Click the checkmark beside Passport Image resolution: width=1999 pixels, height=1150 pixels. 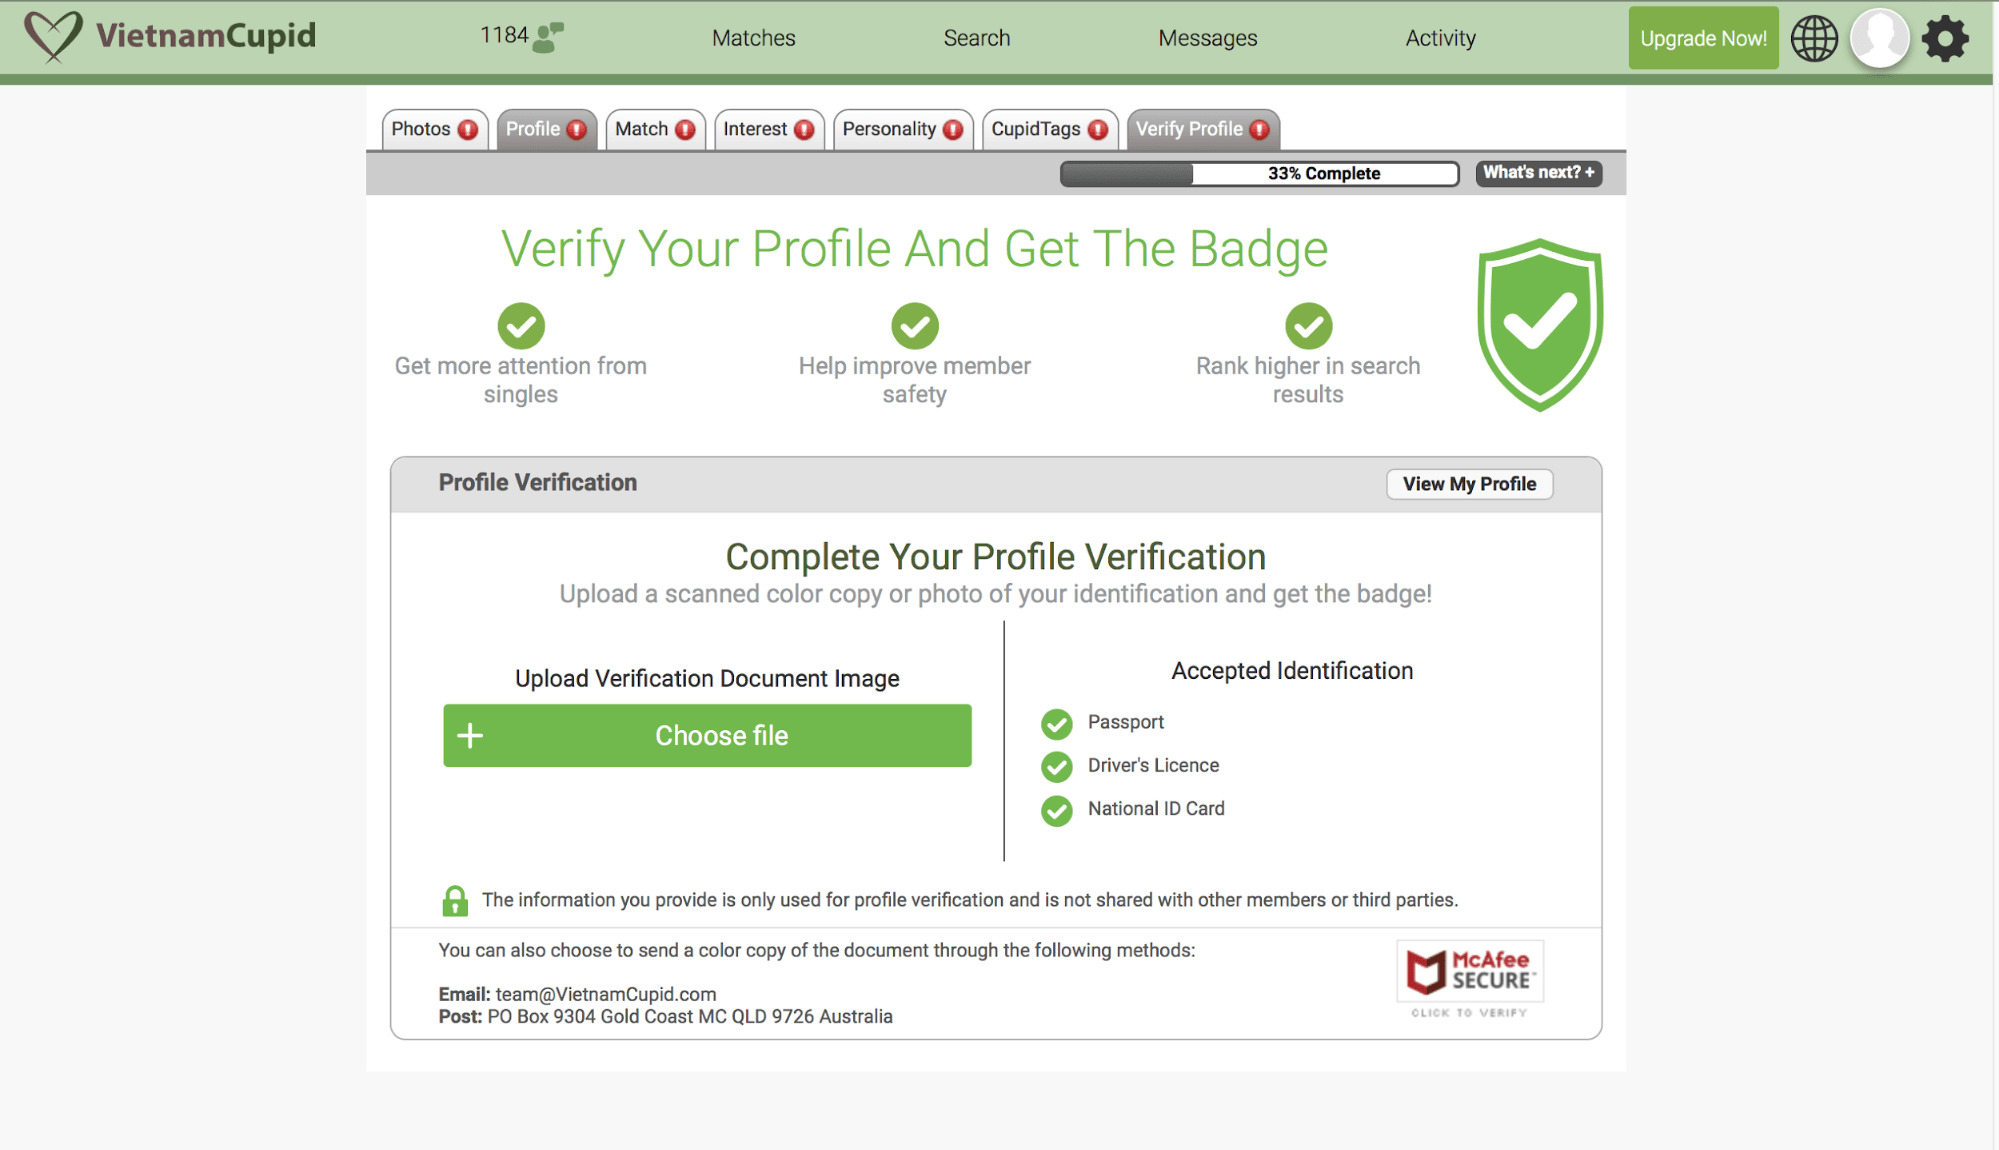[1056, 724]
